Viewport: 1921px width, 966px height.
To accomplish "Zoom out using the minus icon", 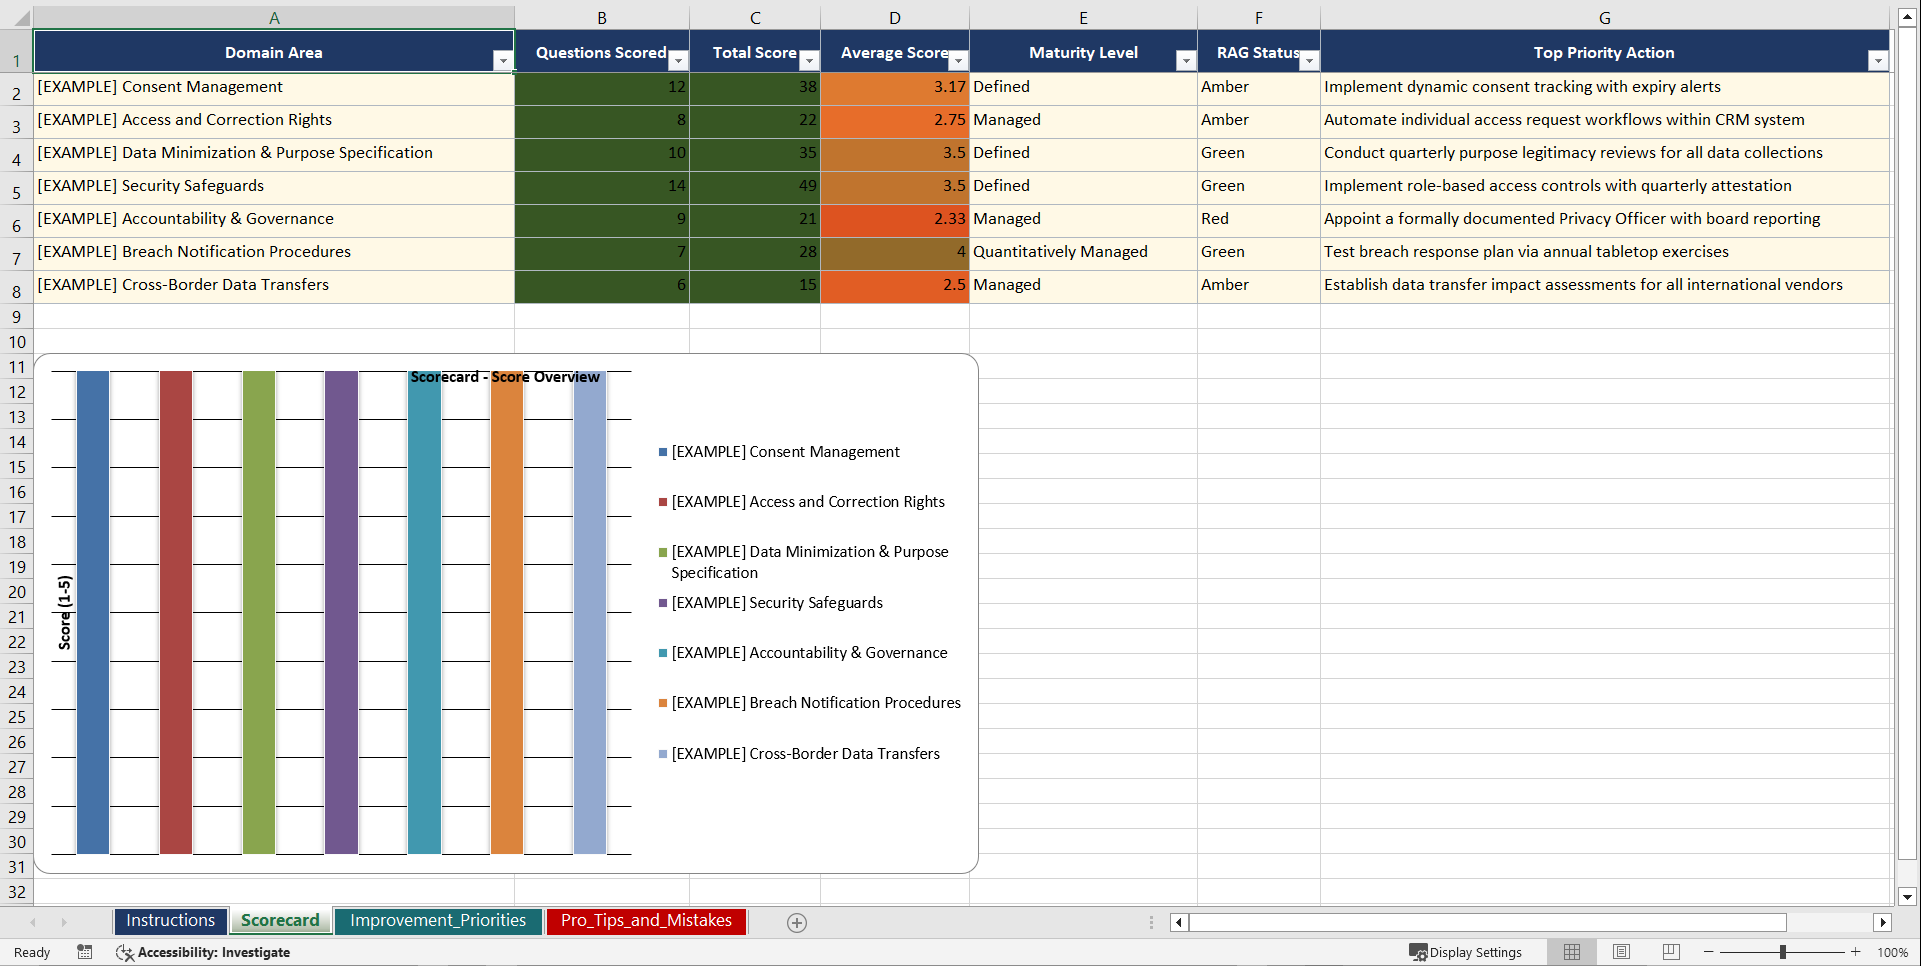I will [x=1709, y=952].
